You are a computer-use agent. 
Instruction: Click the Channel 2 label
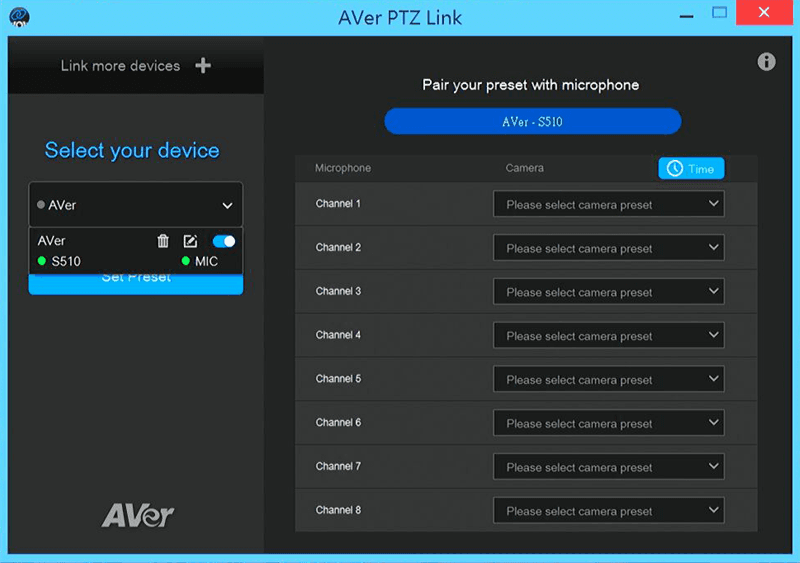pos(338,248)
